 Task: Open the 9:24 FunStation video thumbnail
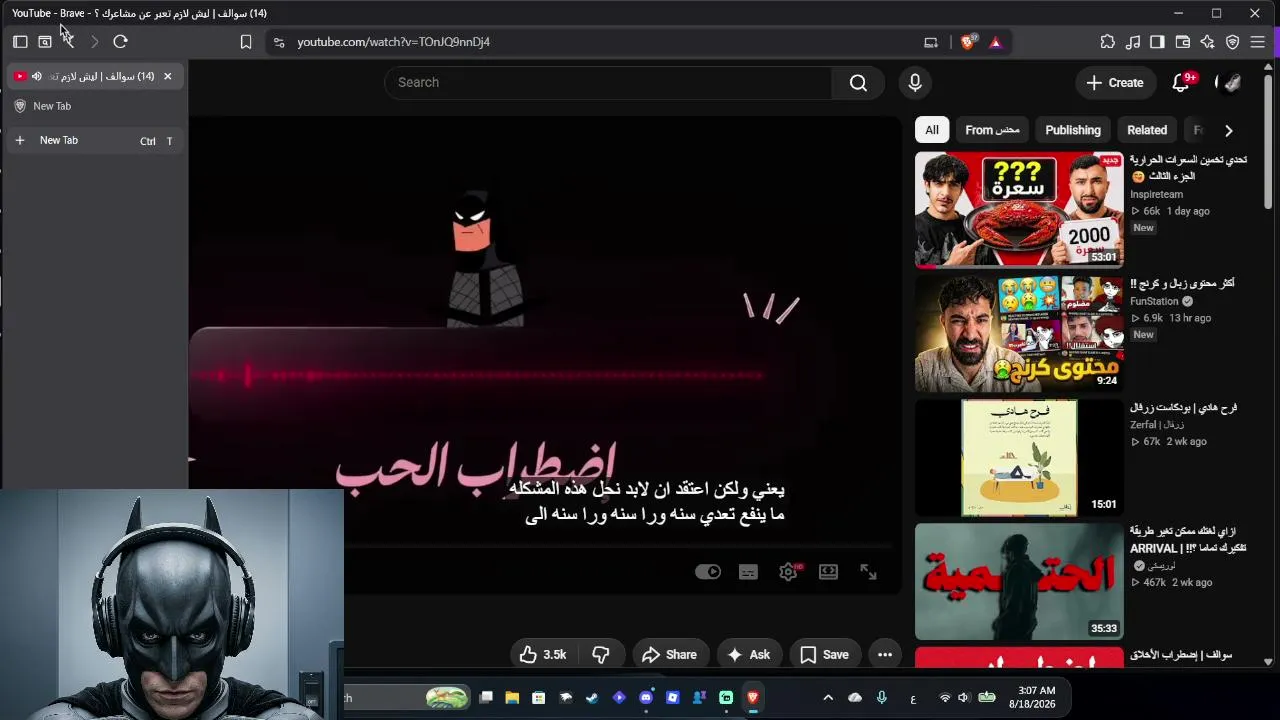click(1019, 334)
